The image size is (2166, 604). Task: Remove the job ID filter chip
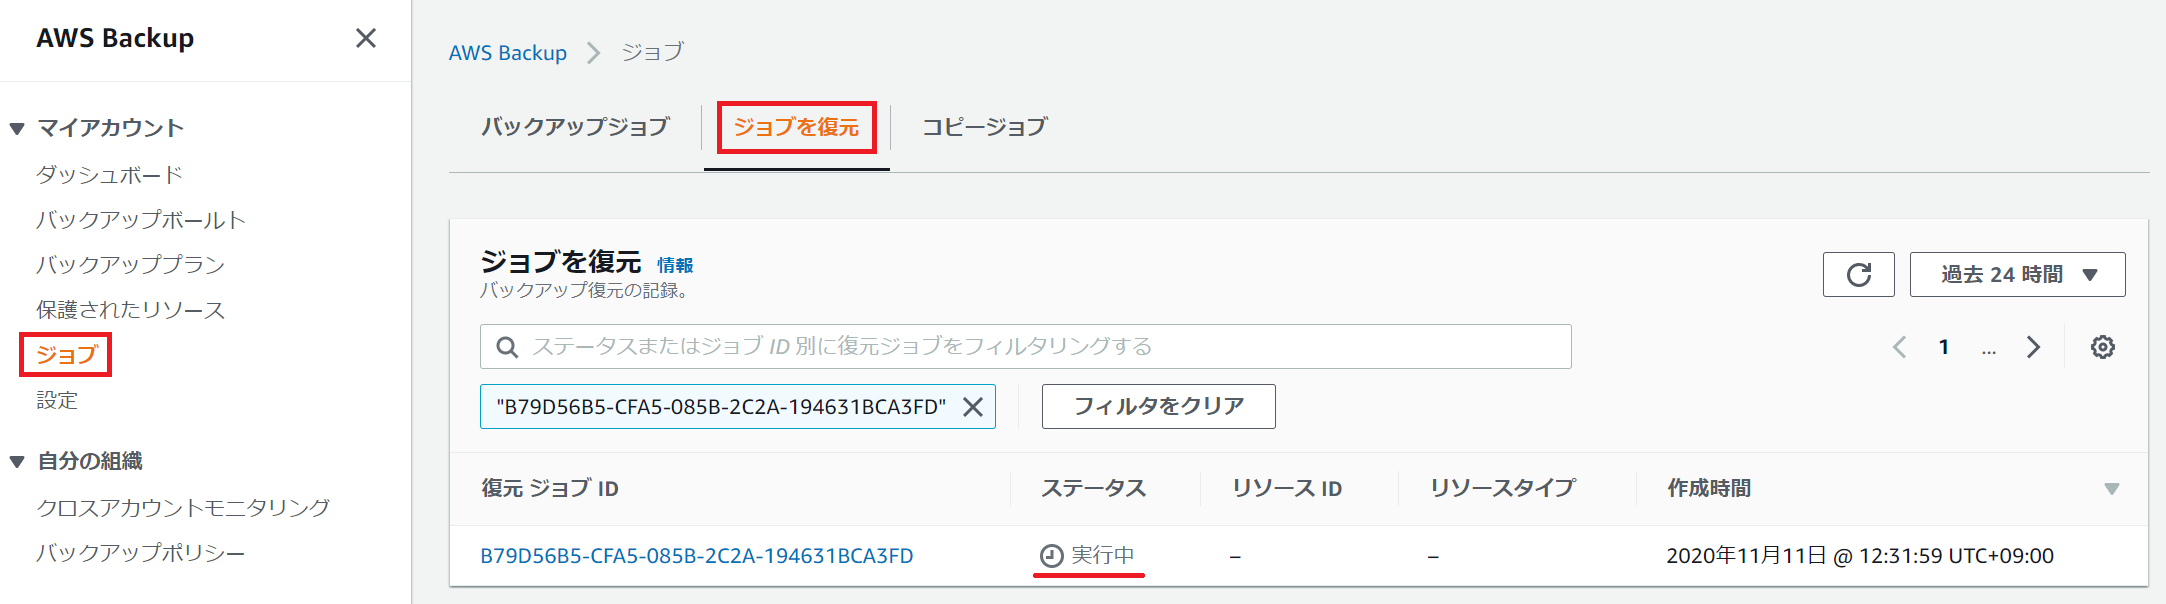coord(972,407)
